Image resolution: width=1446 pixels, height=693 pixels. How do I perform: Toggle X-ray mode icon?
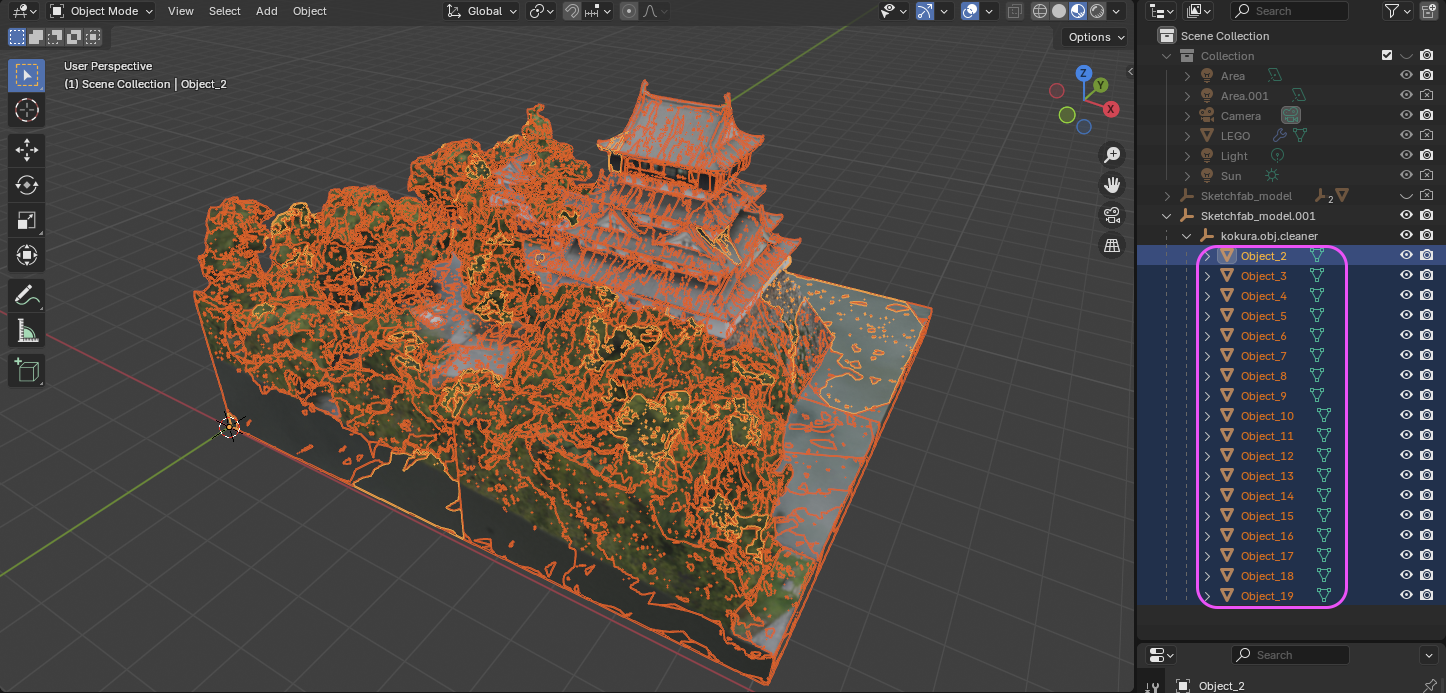click(x=1014, y=11)
